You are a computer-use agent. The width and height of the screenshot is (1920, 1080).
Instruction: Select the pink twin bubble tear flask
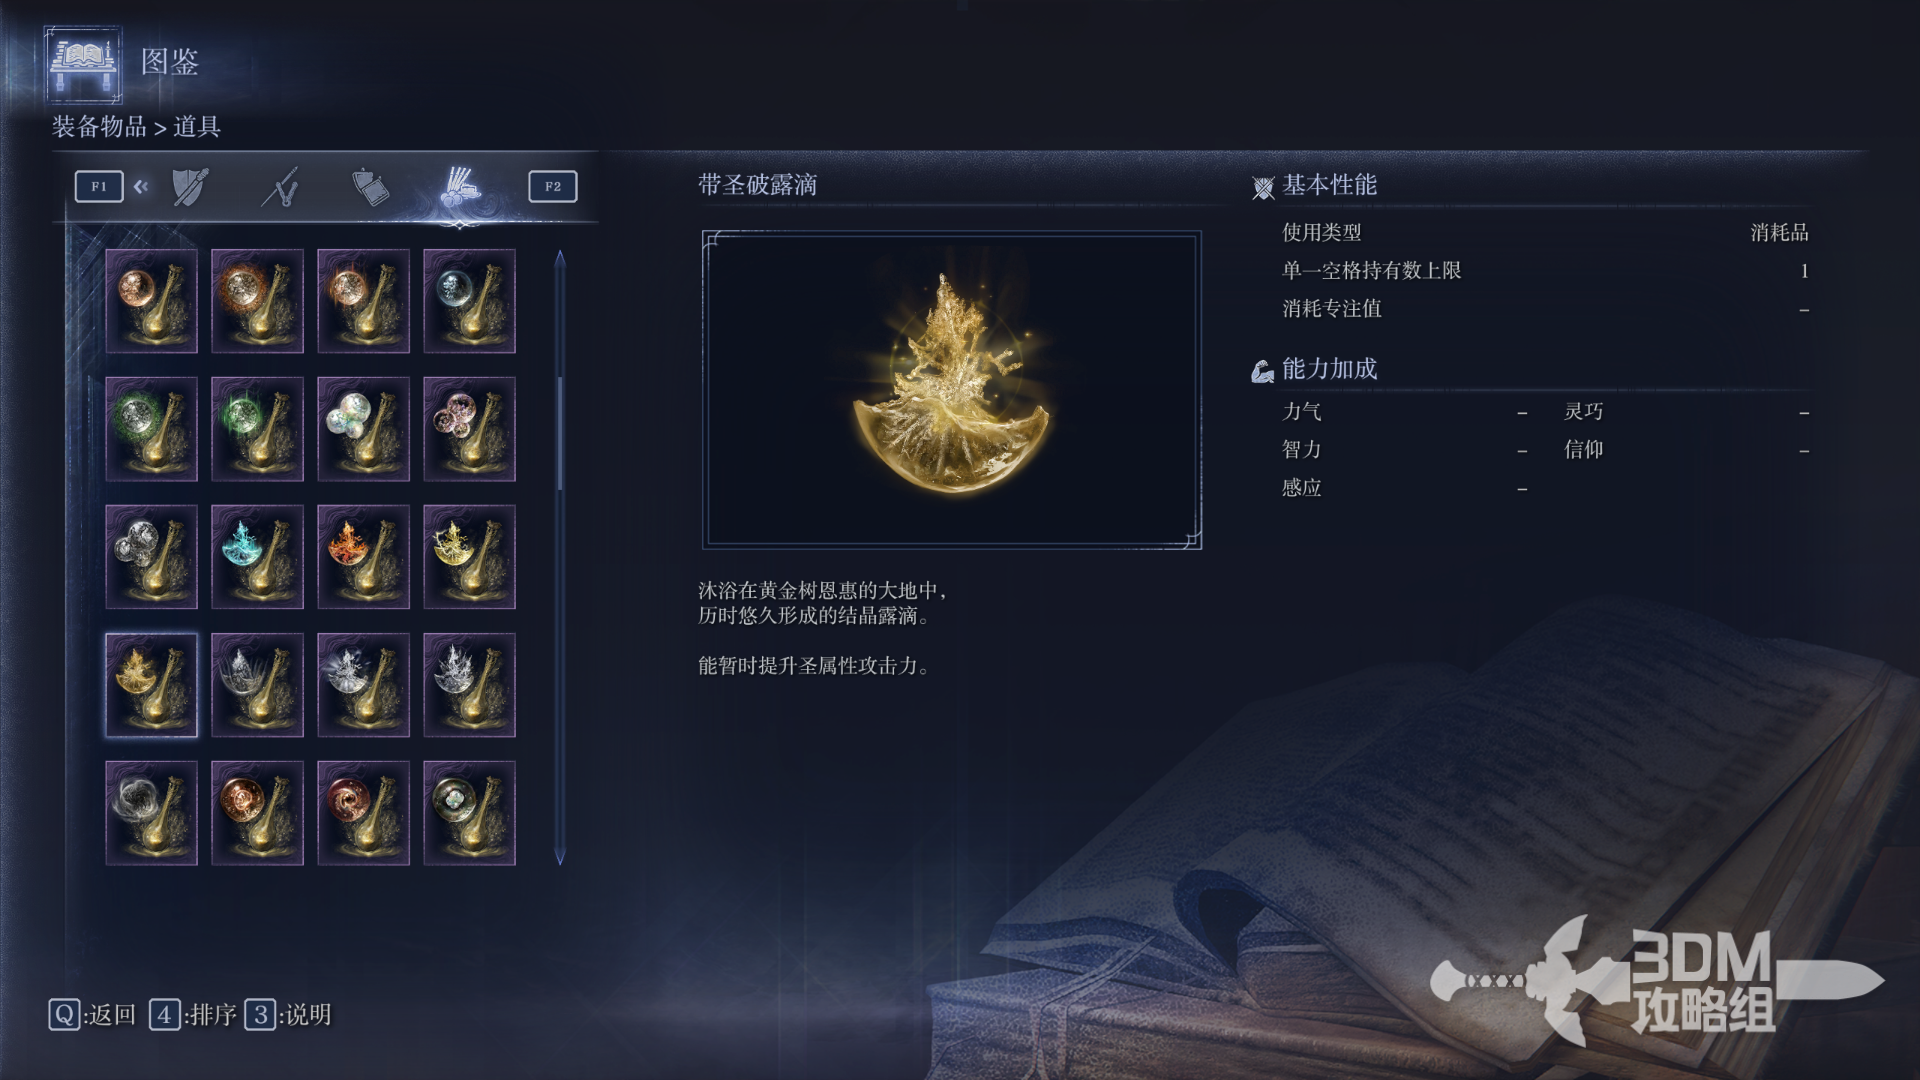469,429
